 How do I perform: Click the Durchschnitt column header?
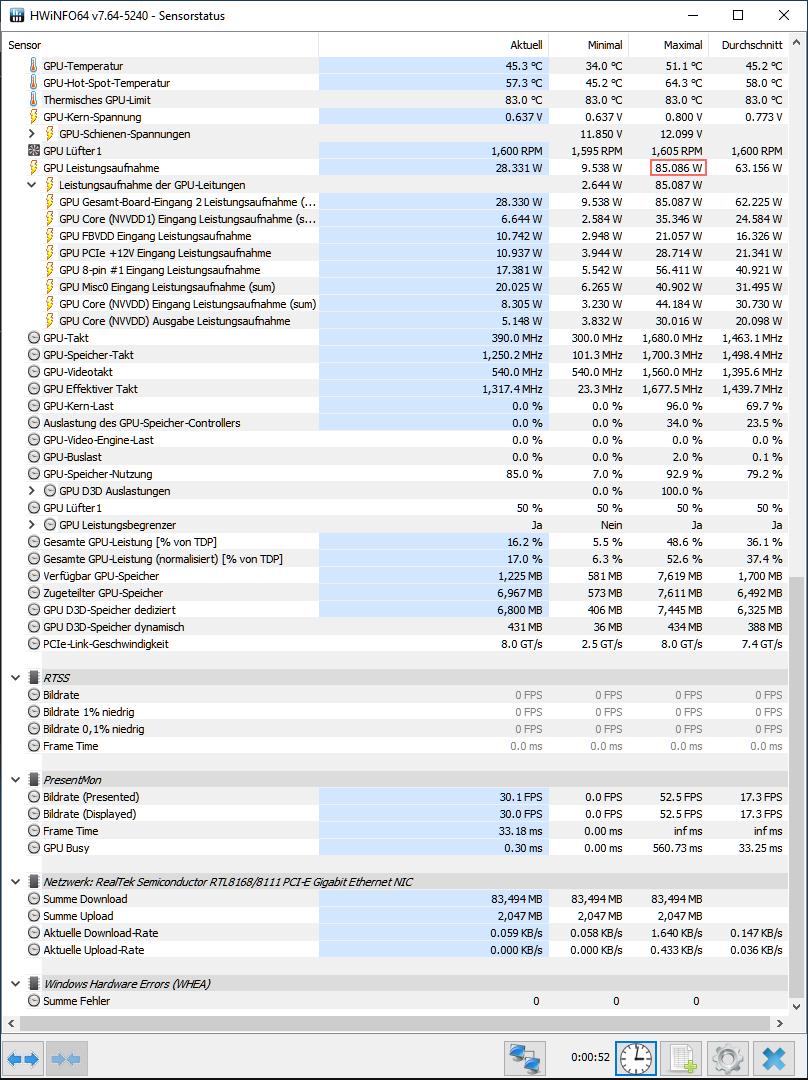click(748, 45)
